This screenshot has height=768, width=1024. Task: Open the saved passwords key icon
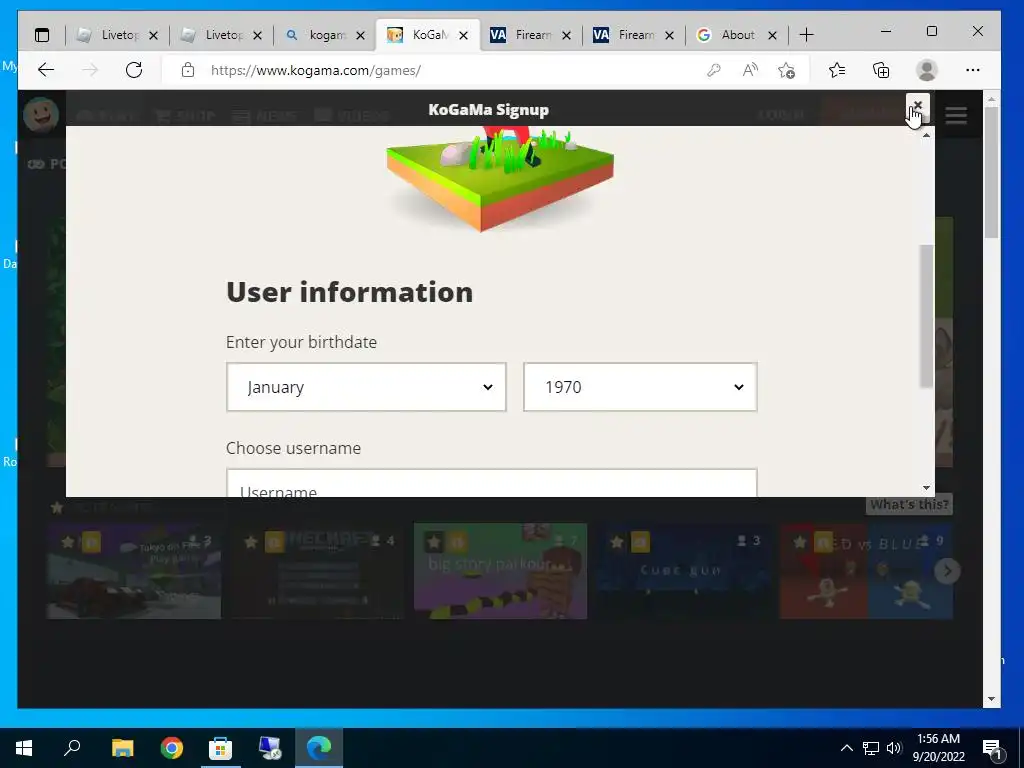(x=714, y=70)
